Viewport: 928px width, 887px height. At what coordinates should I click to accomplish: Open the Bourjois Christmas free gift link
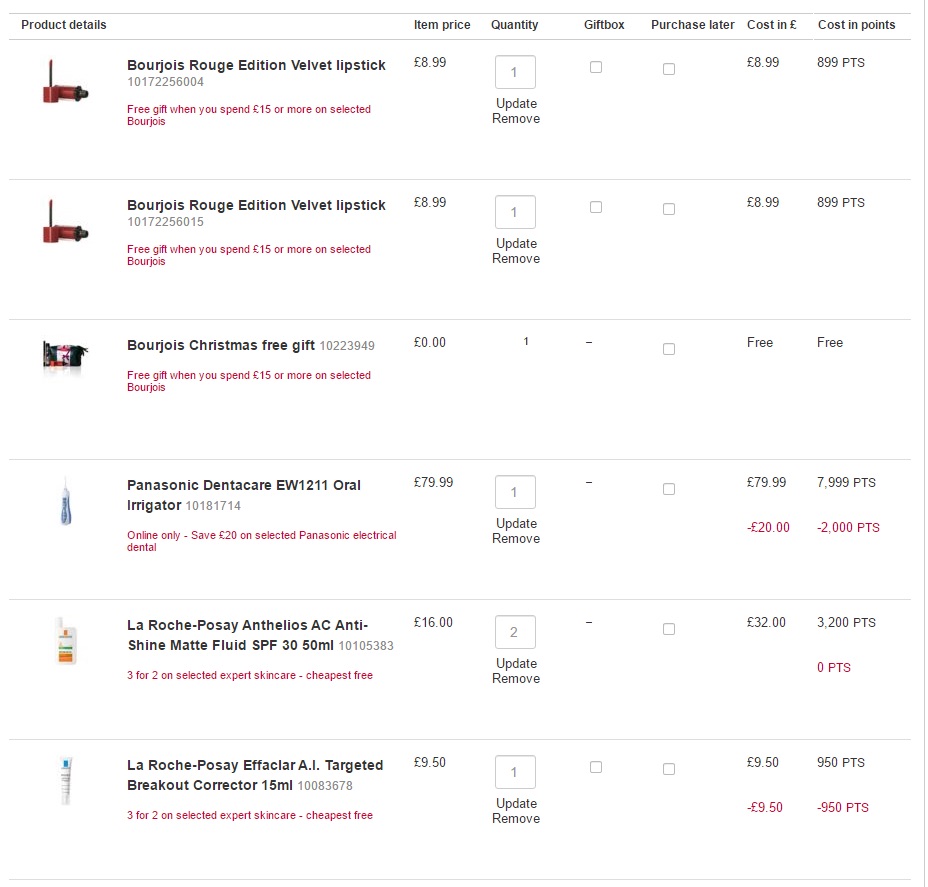coord(221,346)
